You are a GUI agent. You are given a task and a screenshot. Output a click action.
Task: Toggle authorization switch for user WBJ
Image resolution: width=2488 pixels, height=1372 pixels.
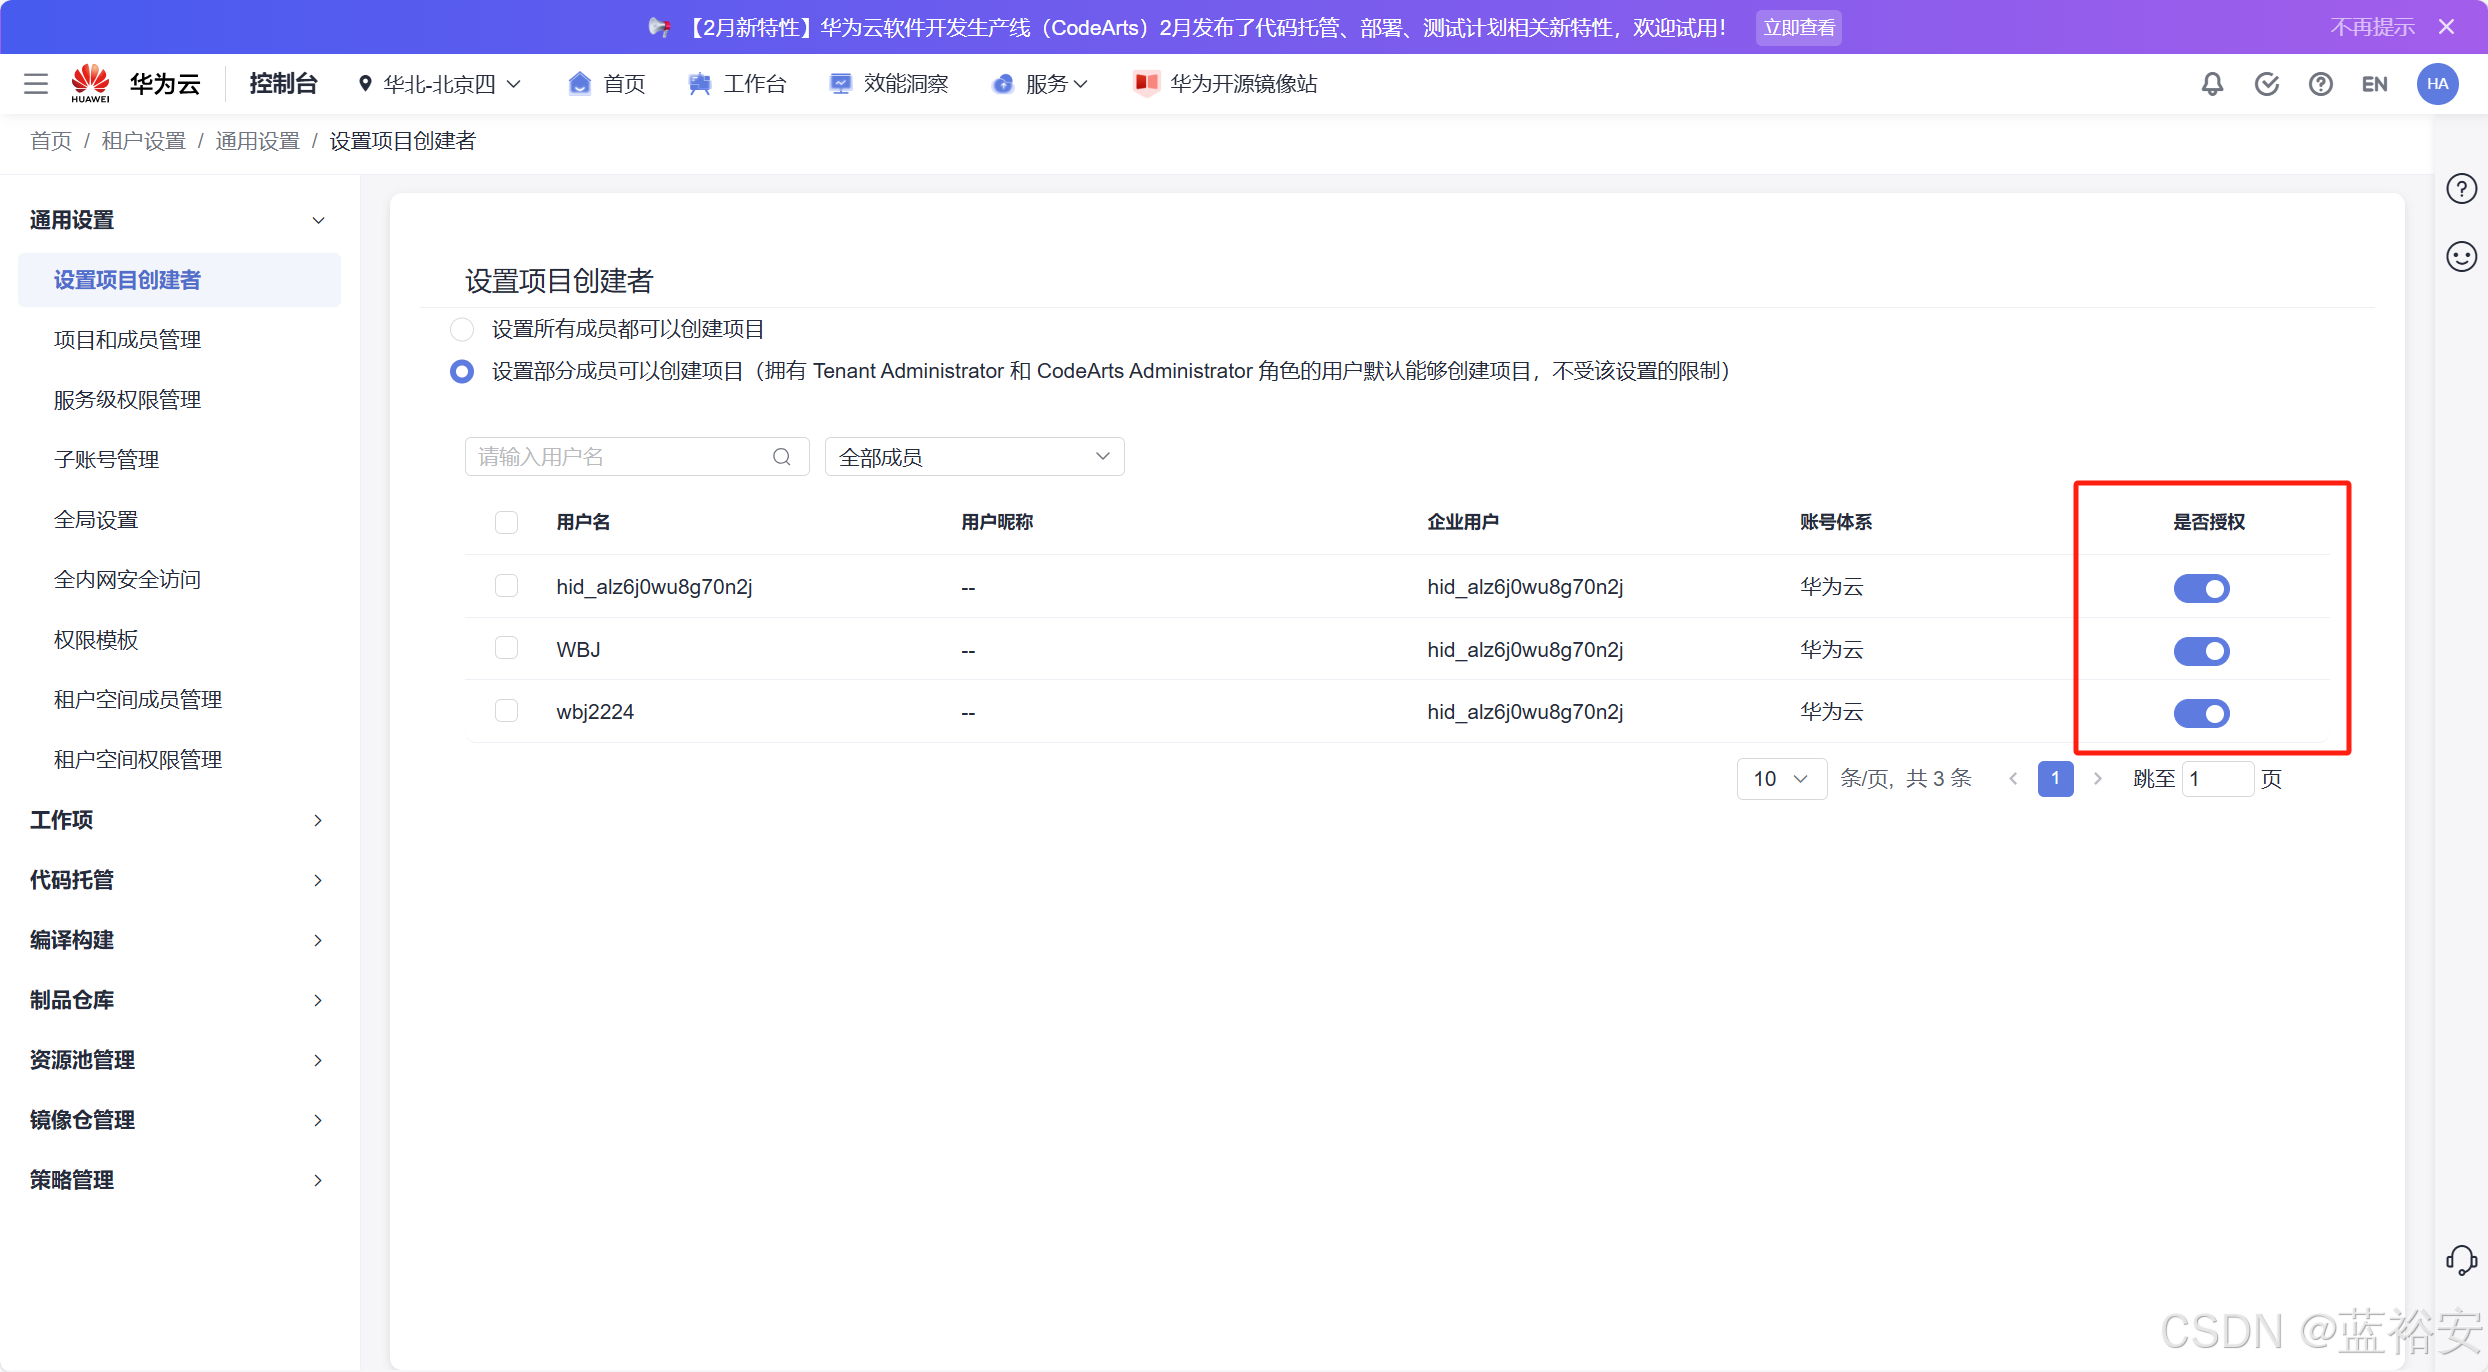(x=2201, y=651)
